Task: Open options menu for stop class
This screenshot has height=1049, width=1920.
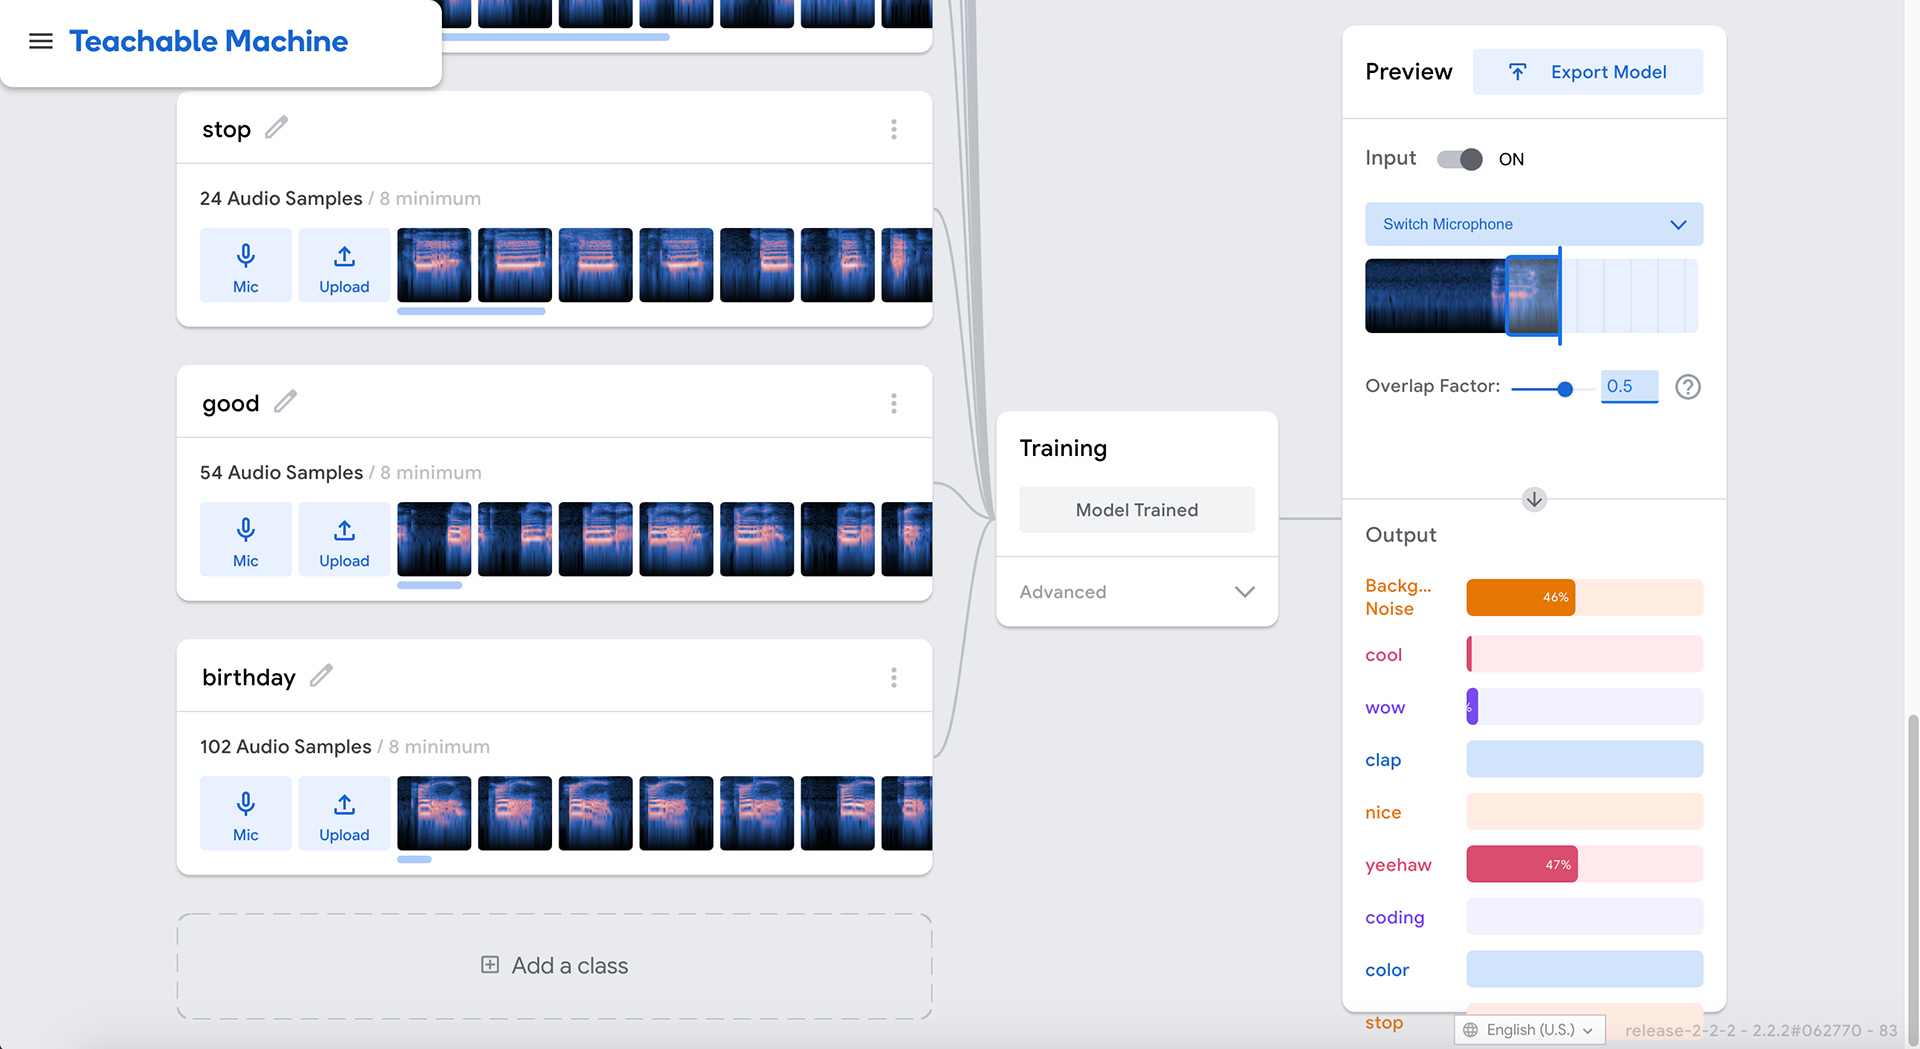Action: coord(894,129)
